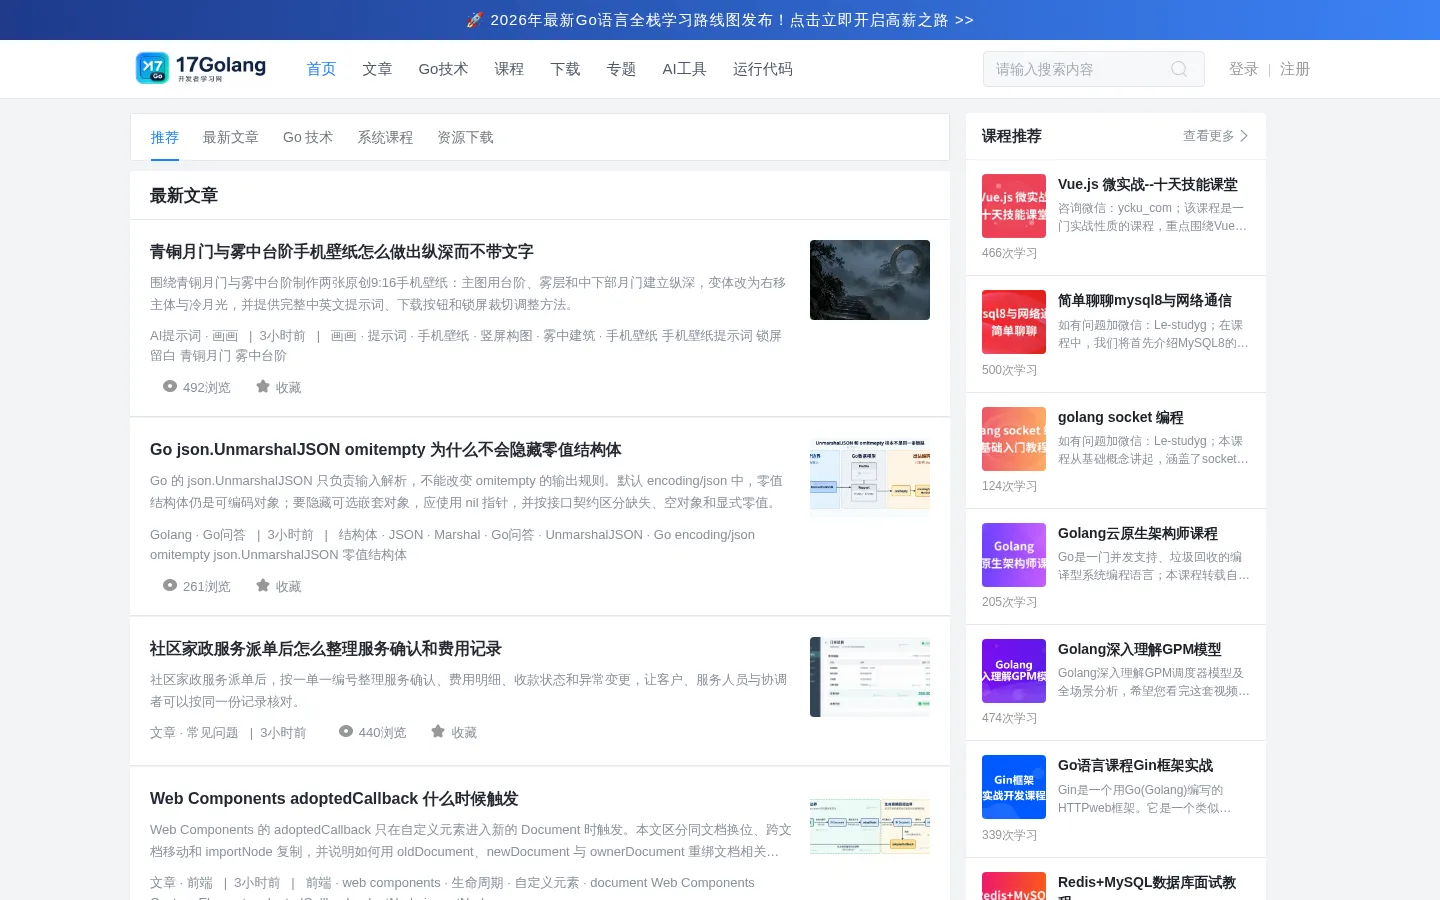Open the 下载 navigation item

(565, 69)
